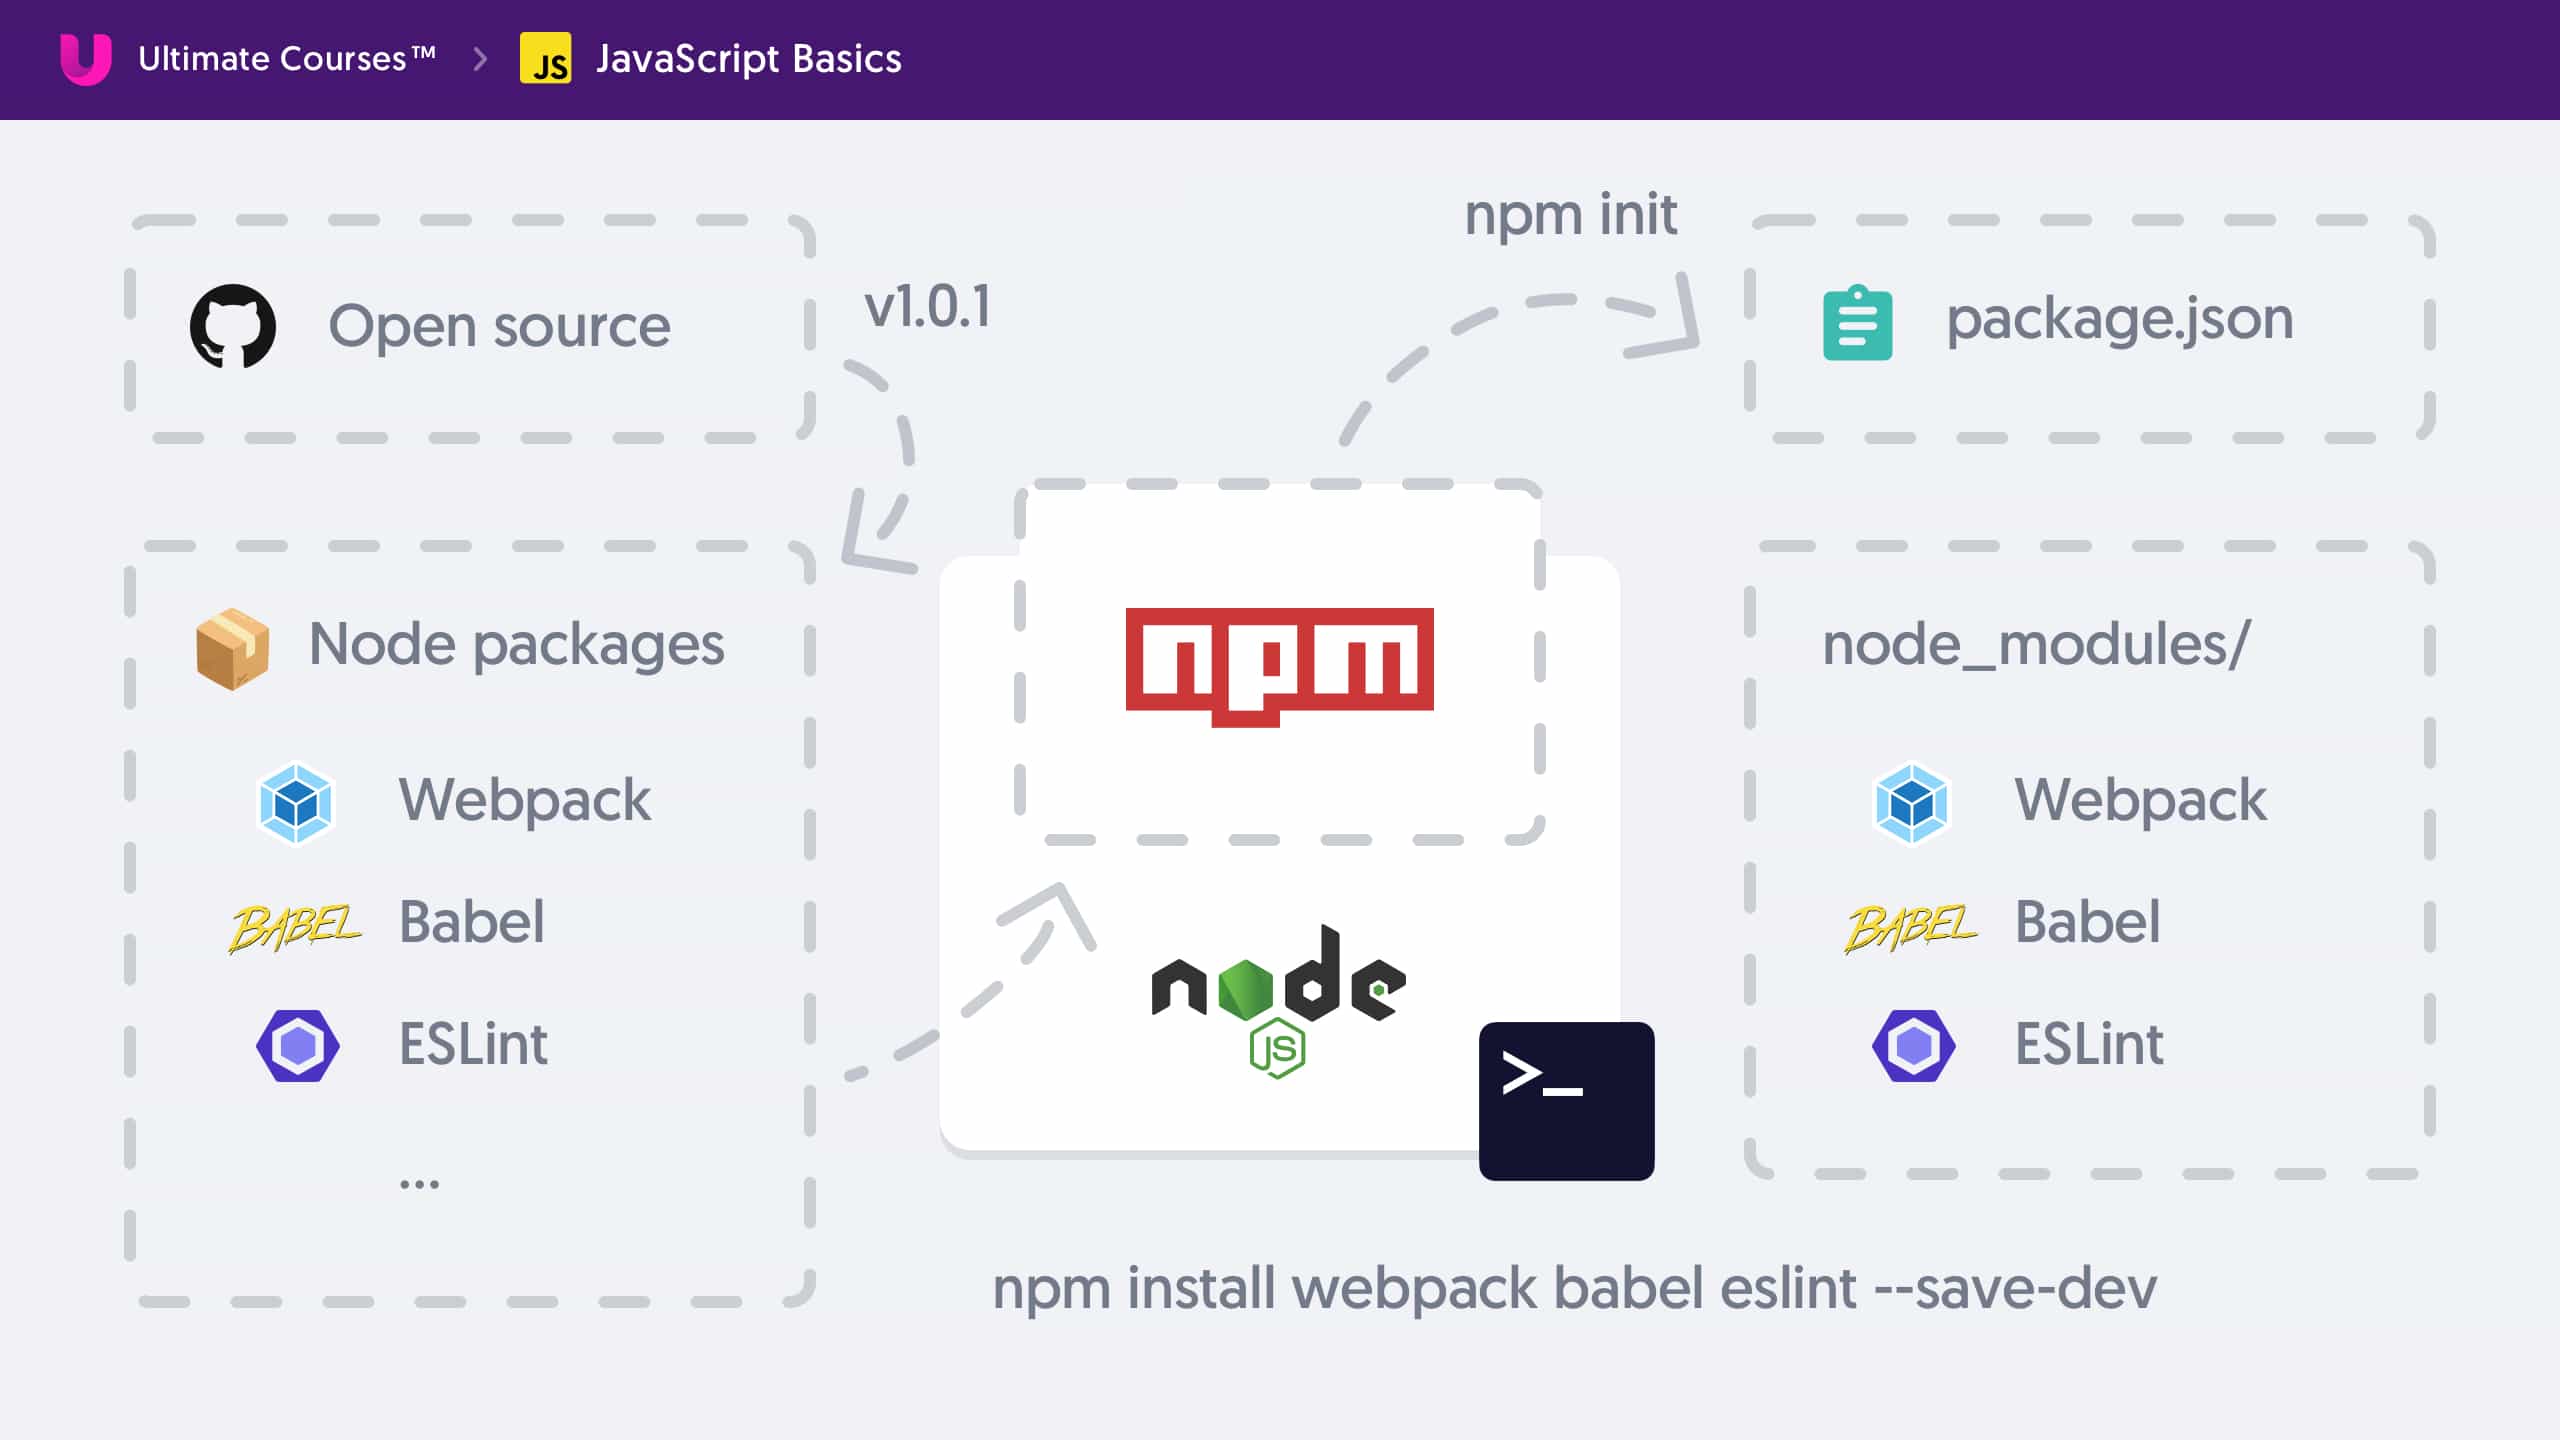Click the "v1.0.1" version text
Image resolution: width=2560 pixels, height=1440 pixels.
coord(927,306)
